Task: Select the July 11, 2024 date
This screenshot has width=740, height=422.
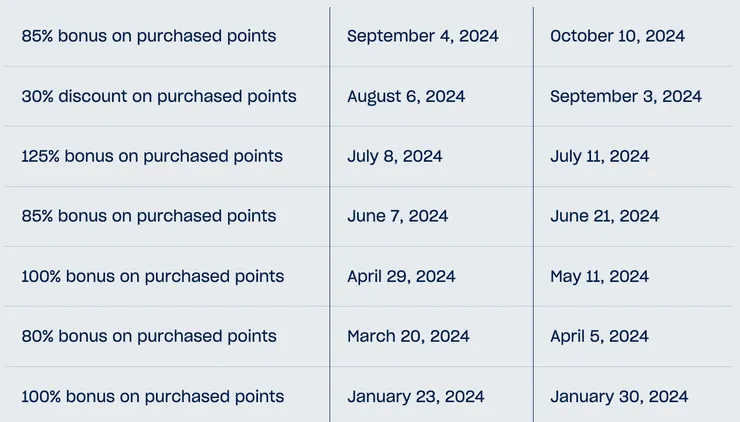Action: click(600, 157)
